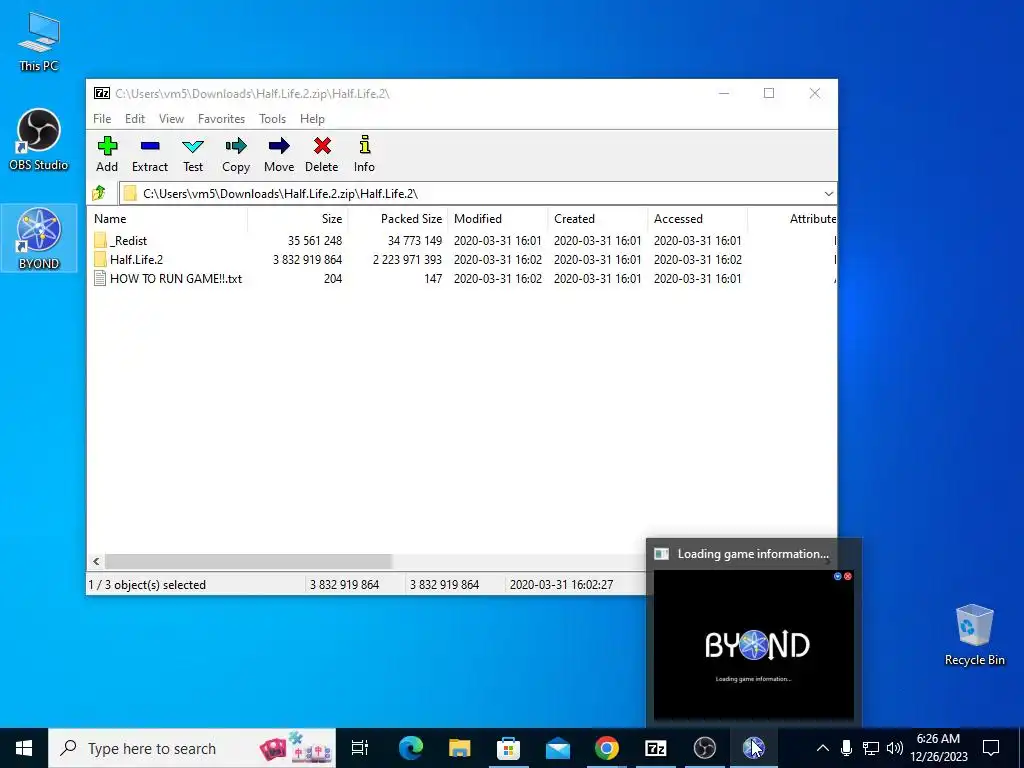Sort by the Name column header
This screenshot has height=768, width=1024.
(167, 219)
